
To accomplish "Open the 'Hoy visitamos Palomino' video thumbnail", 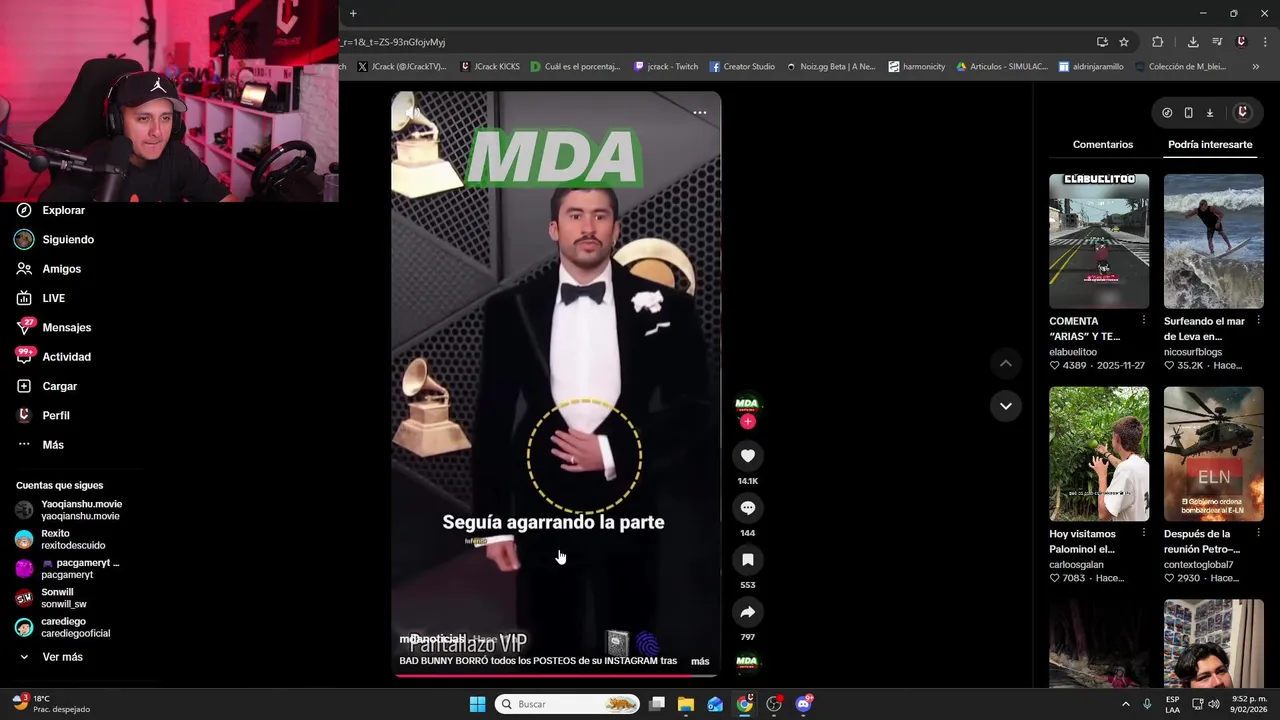I will point(1099,454).
